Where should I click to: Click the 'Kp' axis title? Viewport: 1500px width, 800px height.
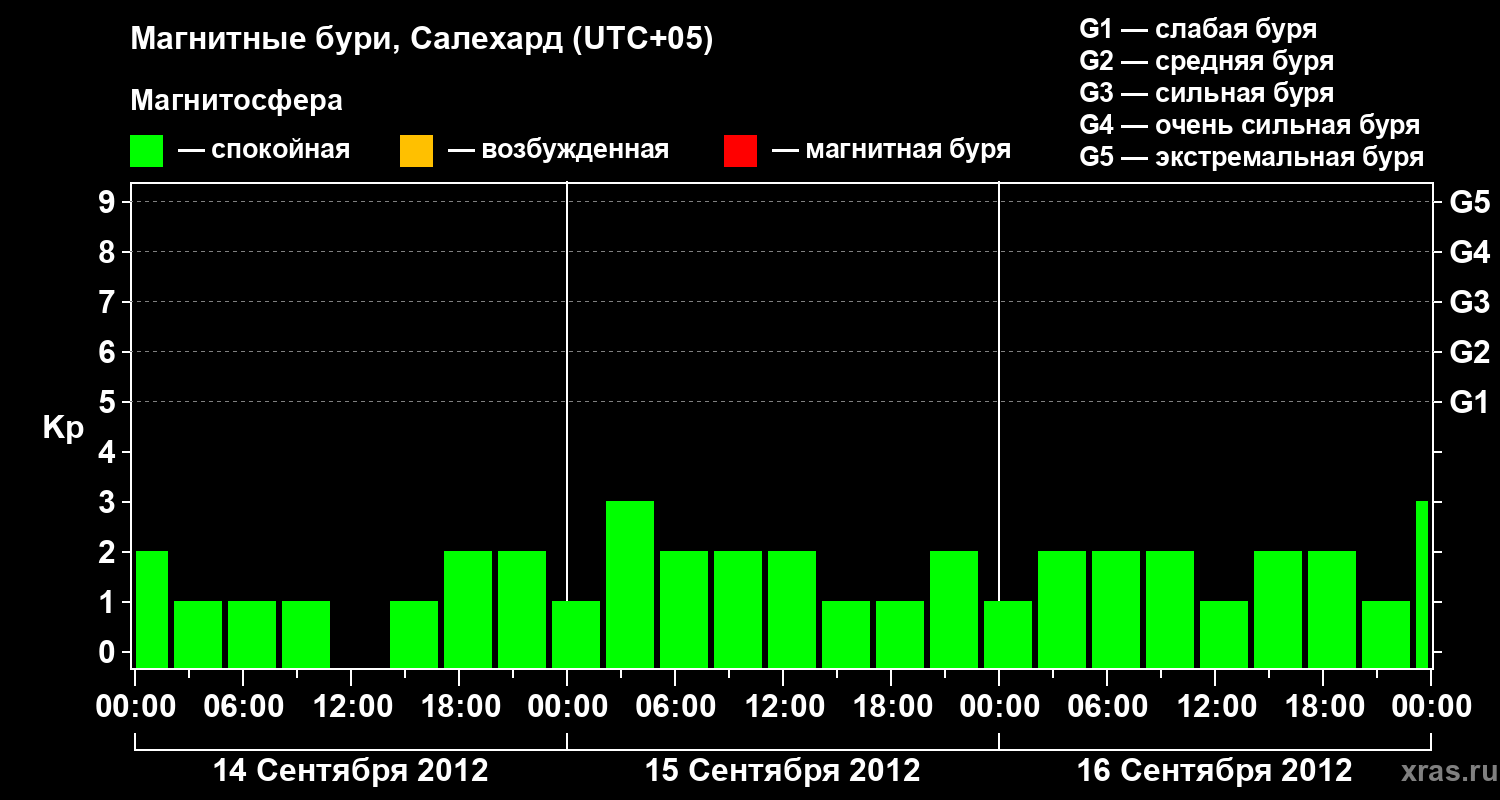click(63, 428)
